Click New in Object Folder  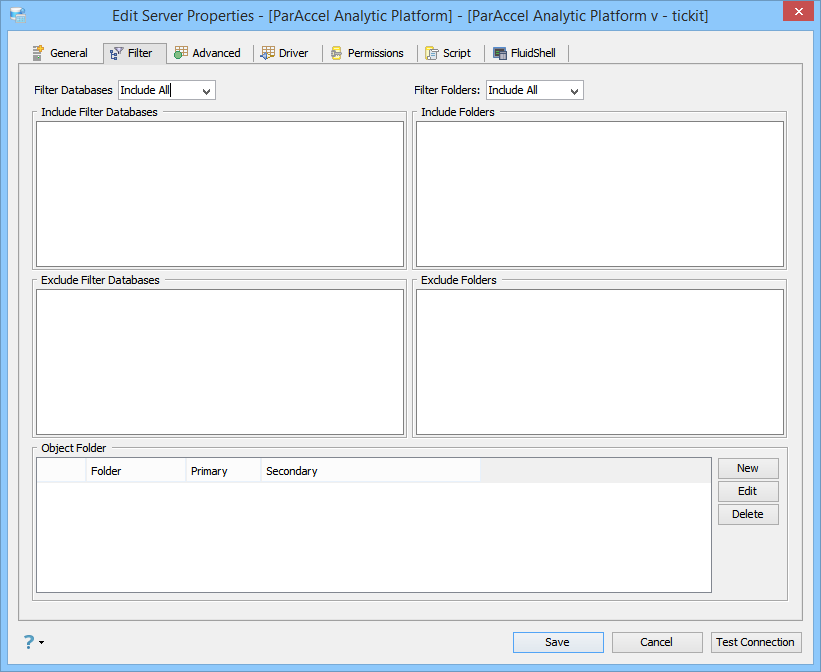point(748,468)
